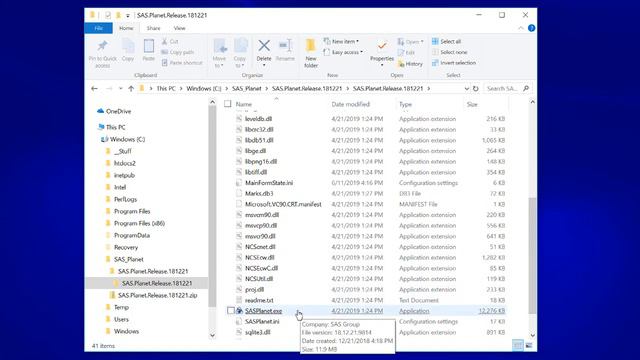640x360 pixels.
Task: Select Program Files (x86) folder in tree
Action: click(139, 223)
